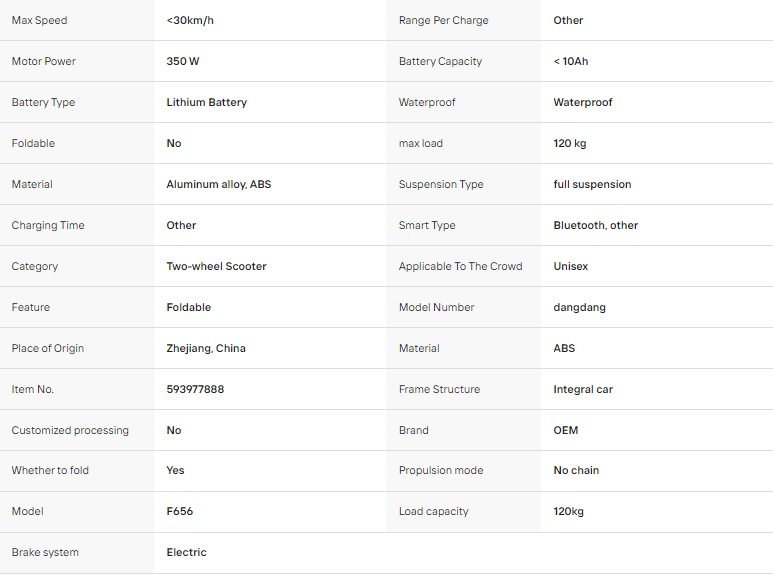Click the Battery Capacity value < 10Ah

tap(570, 61)
